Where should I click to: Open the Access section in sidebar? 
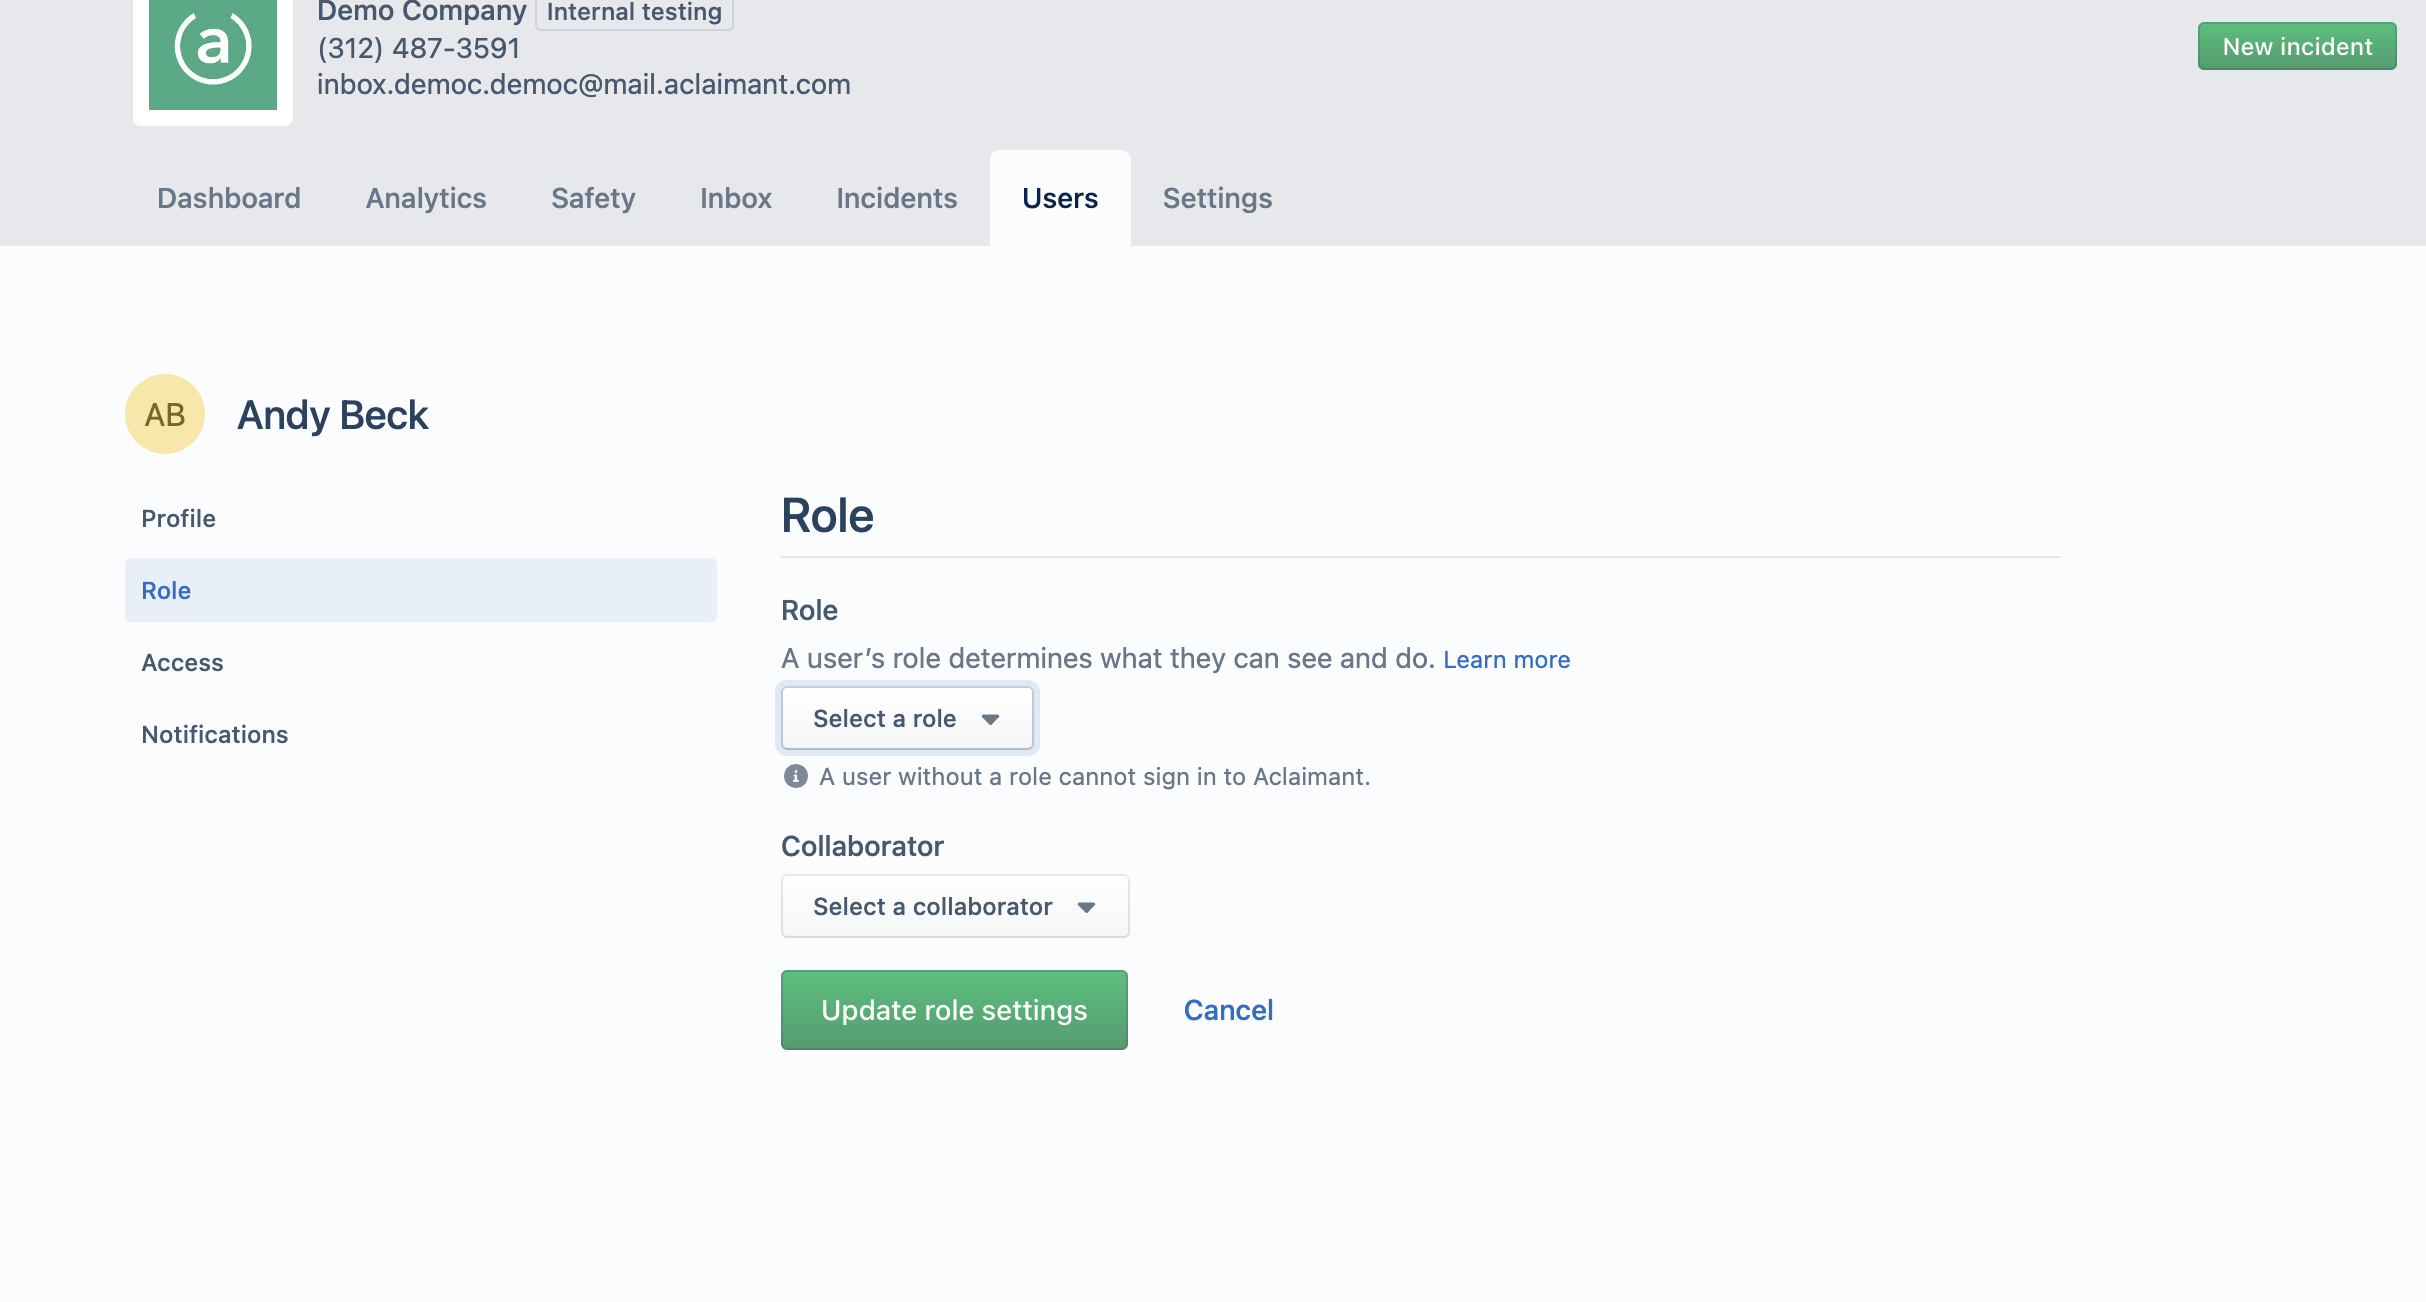[421, 662]
